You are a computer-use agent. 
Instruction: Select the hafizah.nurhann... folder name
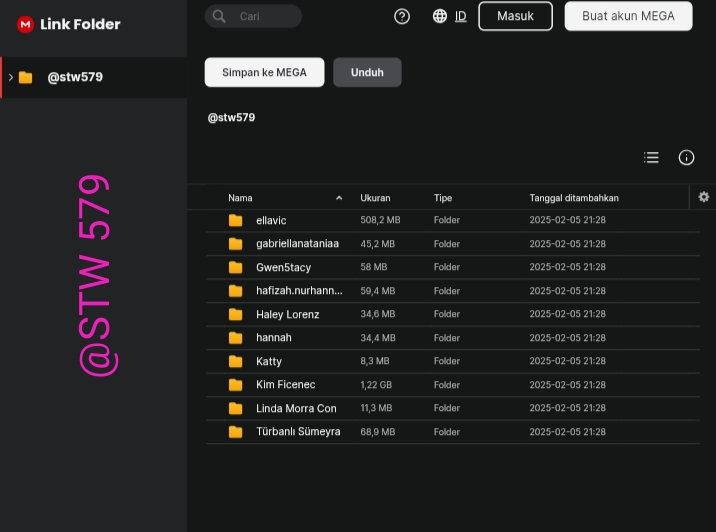(x=299, y=291)
